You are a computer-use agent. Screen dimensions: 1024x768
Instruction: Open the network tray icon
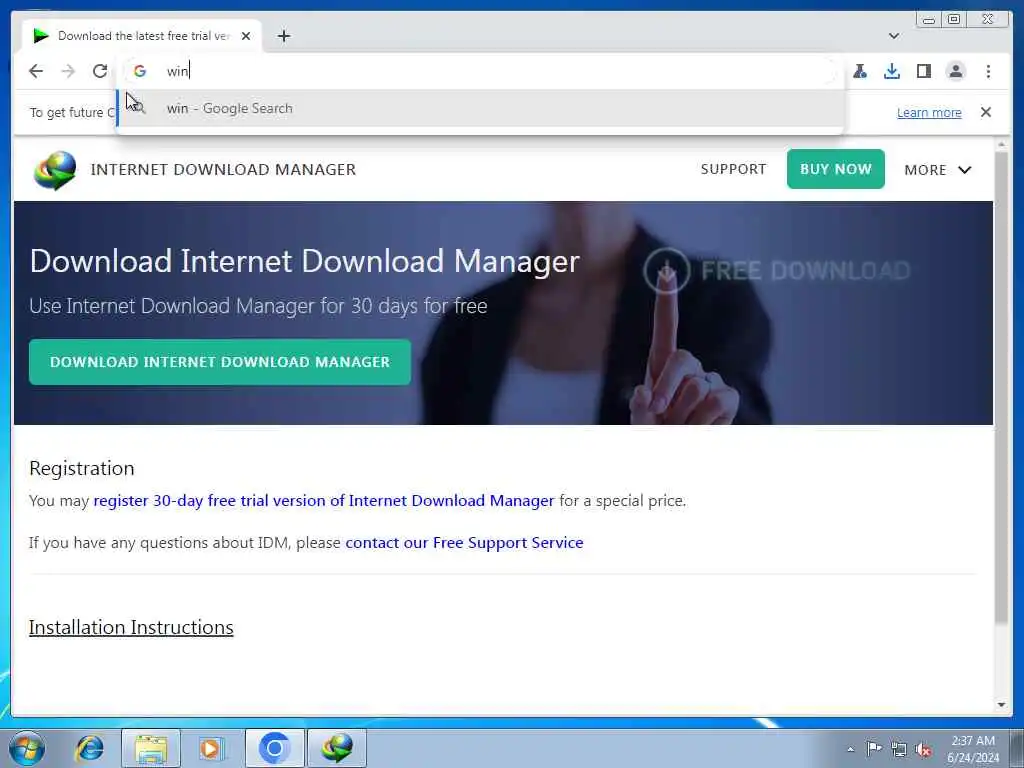pyautogui.click(x=899, y=749)
